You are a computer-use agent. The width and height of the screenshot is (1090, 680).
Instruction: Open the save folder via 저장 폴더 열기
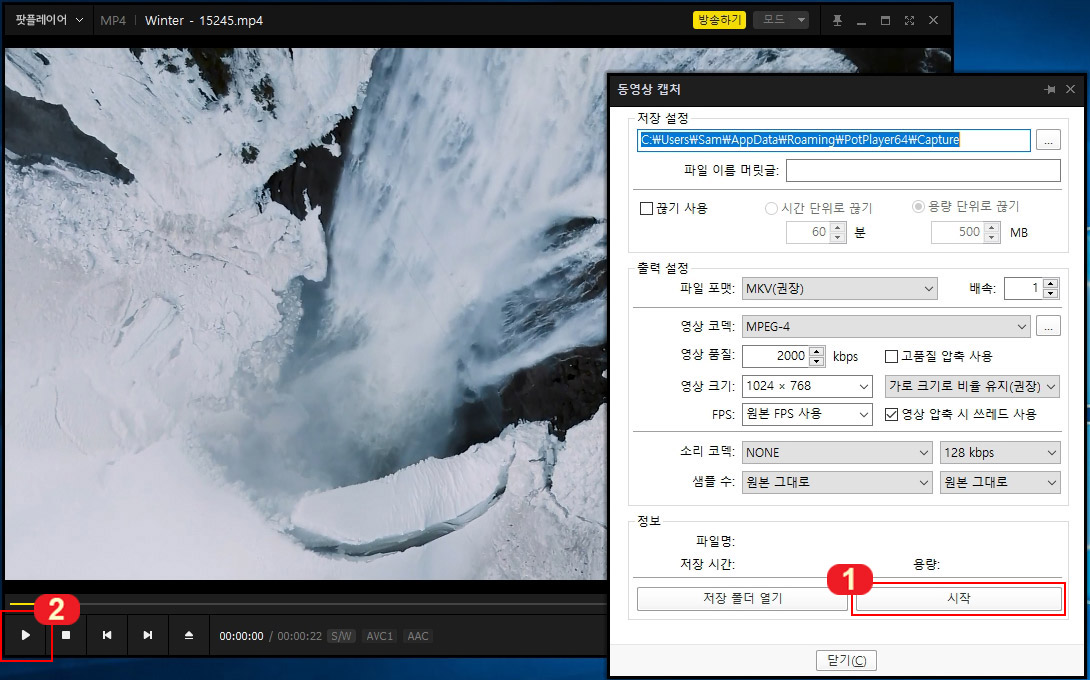[x=742, y=599]
